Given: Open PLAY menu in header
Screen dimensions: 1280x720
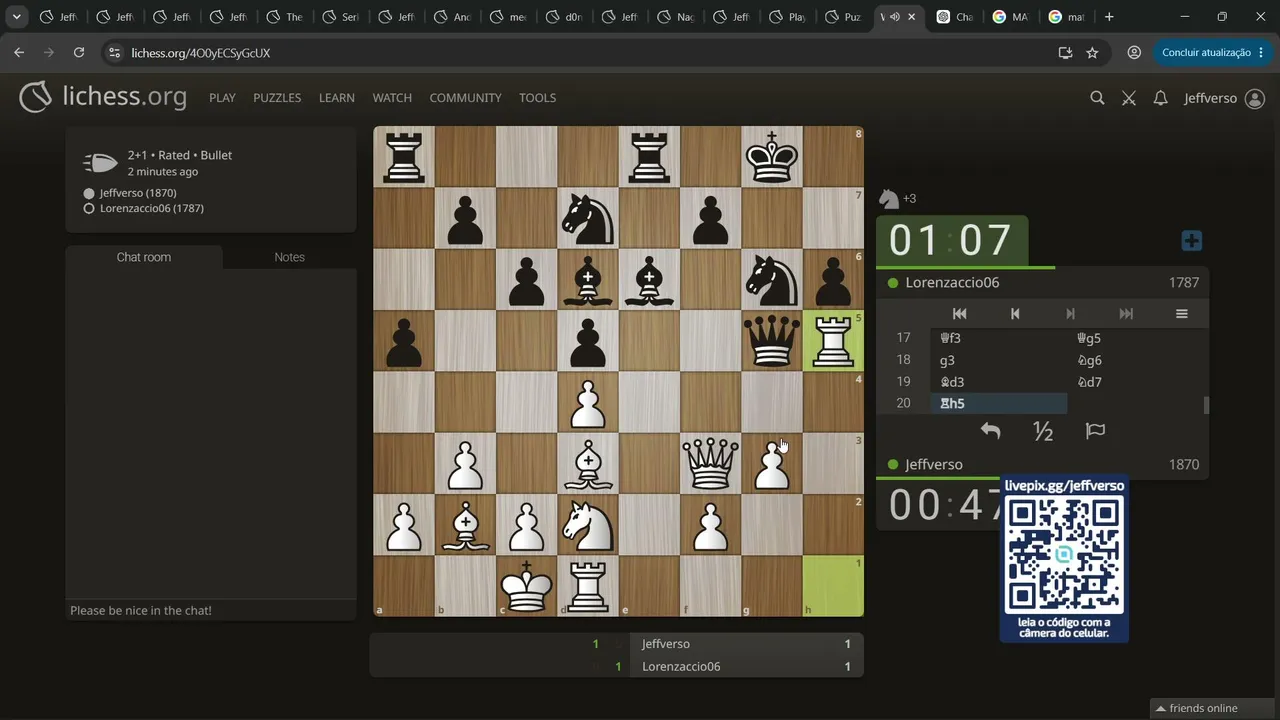Looking at the screenshot, I should 222,98.
